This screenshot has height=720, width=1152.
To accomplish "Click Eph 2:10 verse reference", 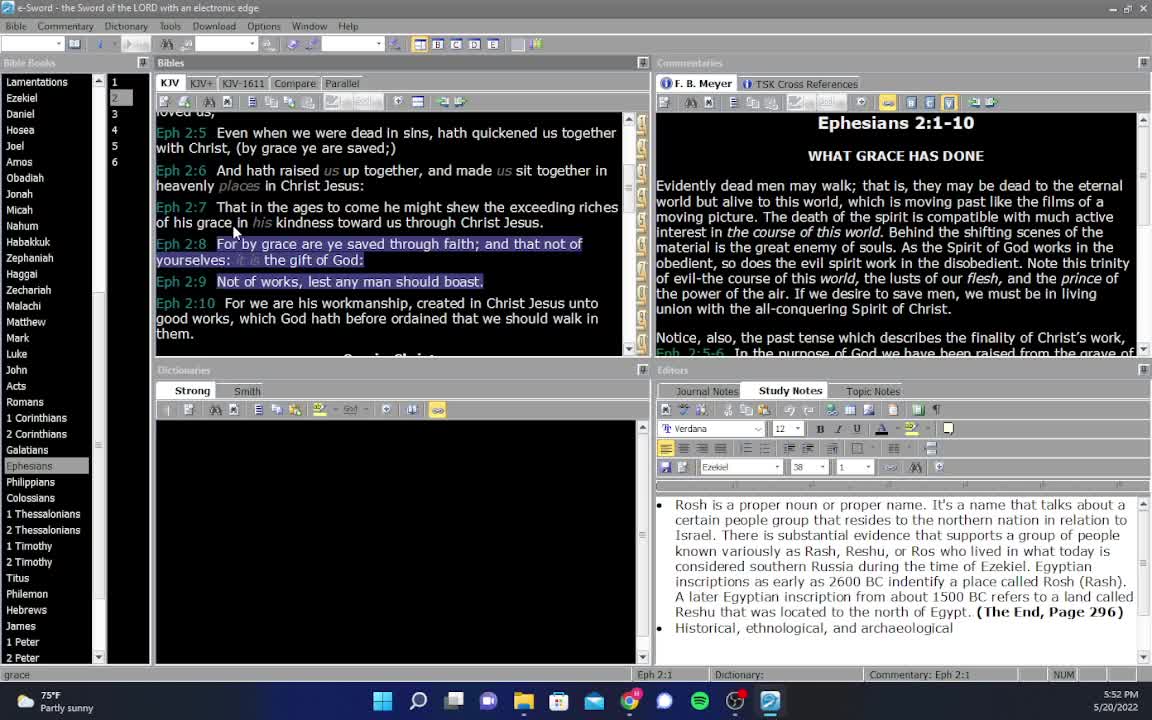I will 185,303.
